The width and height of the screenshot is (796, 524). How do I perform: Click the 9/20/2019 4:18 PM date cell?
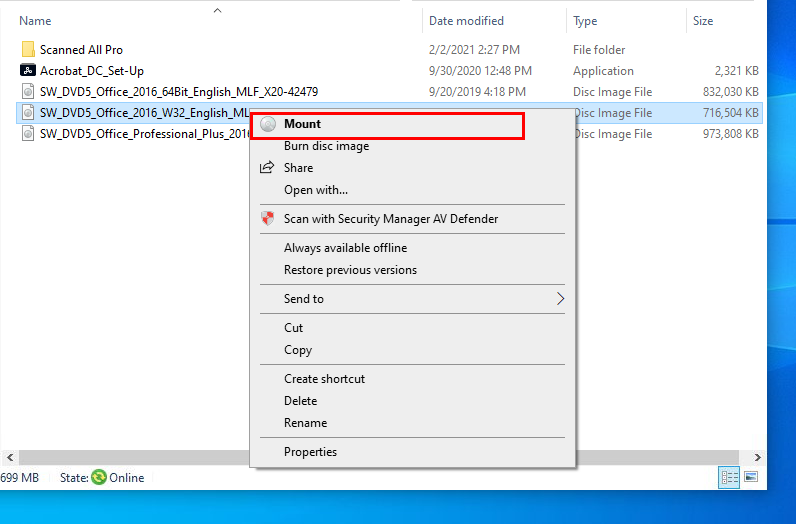pos(477,92)
